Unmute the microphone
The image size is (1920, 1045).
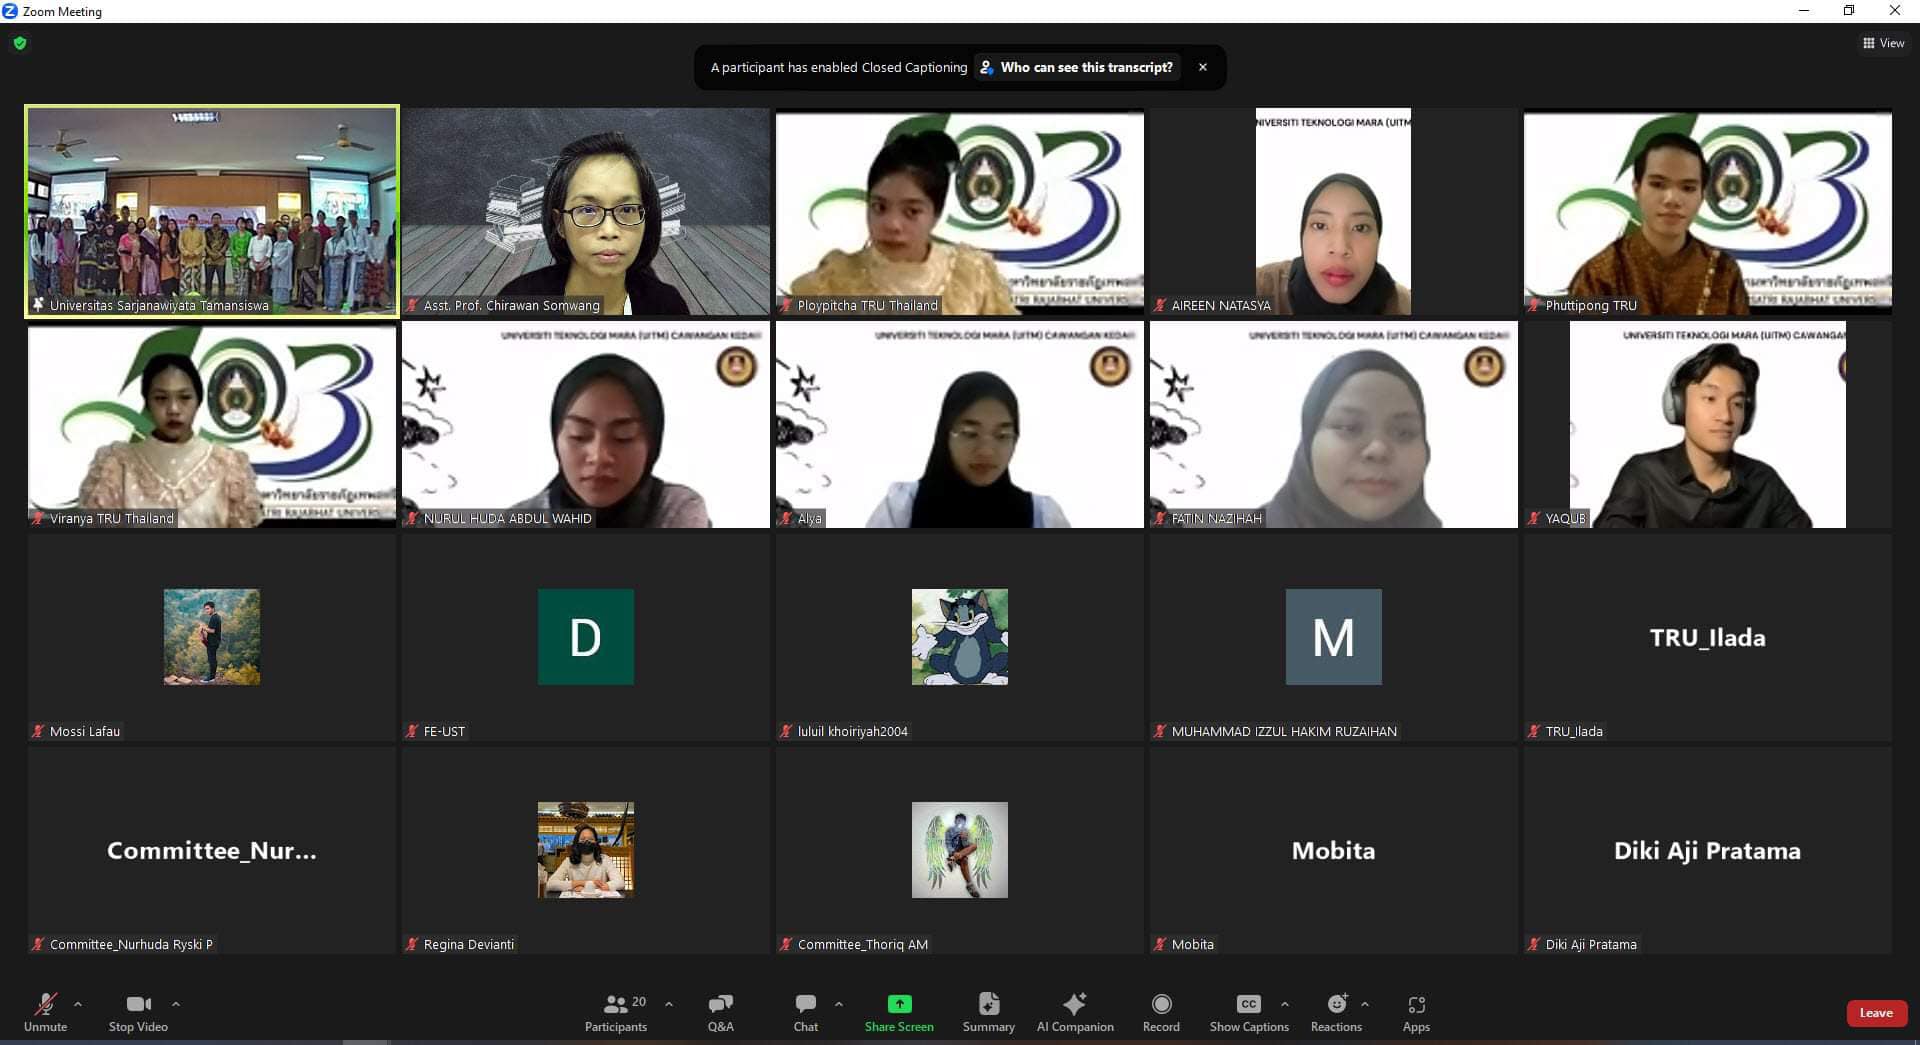pyautogui.click(x=46, y=1011)
